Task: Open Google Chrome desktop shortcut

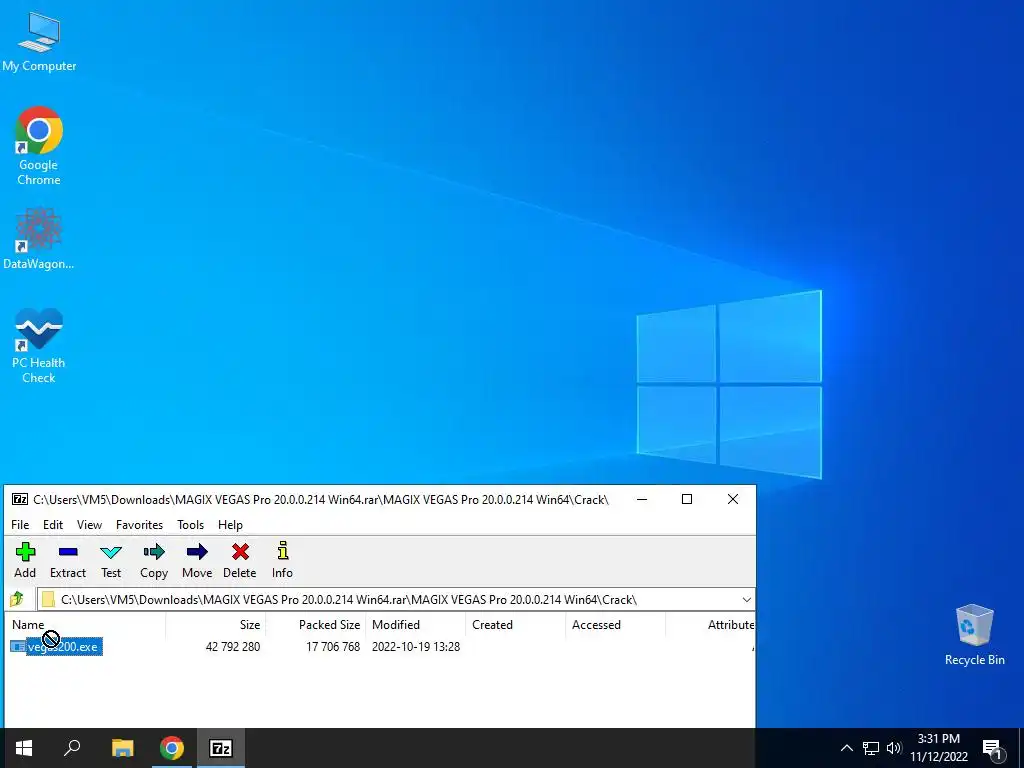Action: pyautogui.click(x=39, y=146)
